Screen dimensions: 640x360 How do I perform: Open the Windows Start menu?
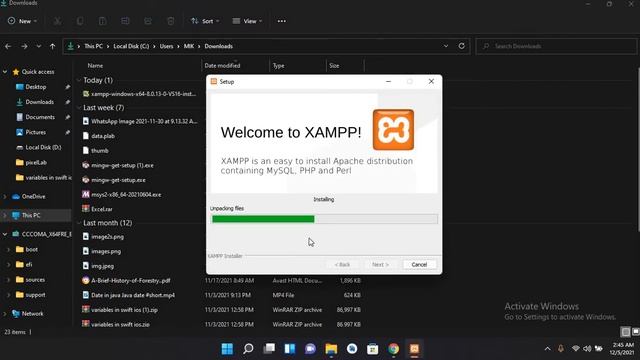pos(227,349)
